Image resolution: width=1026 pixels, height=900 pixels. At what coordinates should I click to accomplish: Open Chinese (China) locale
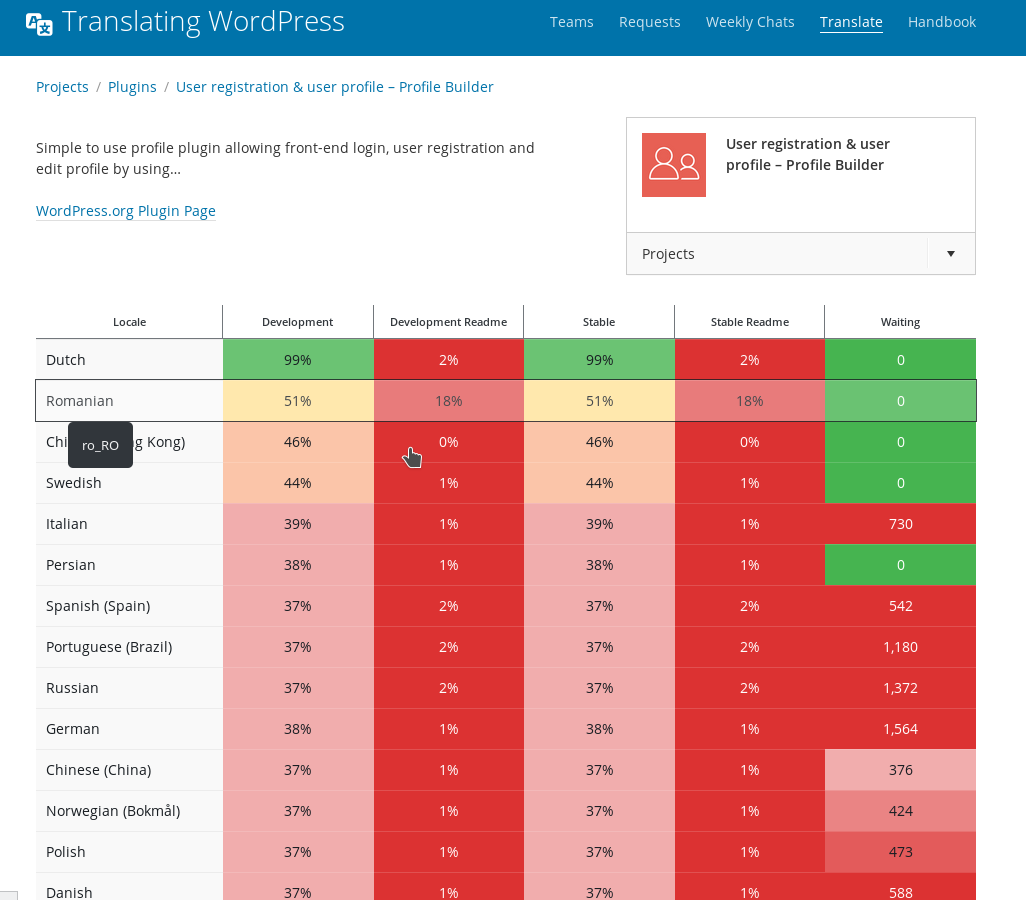pos(98,770)
